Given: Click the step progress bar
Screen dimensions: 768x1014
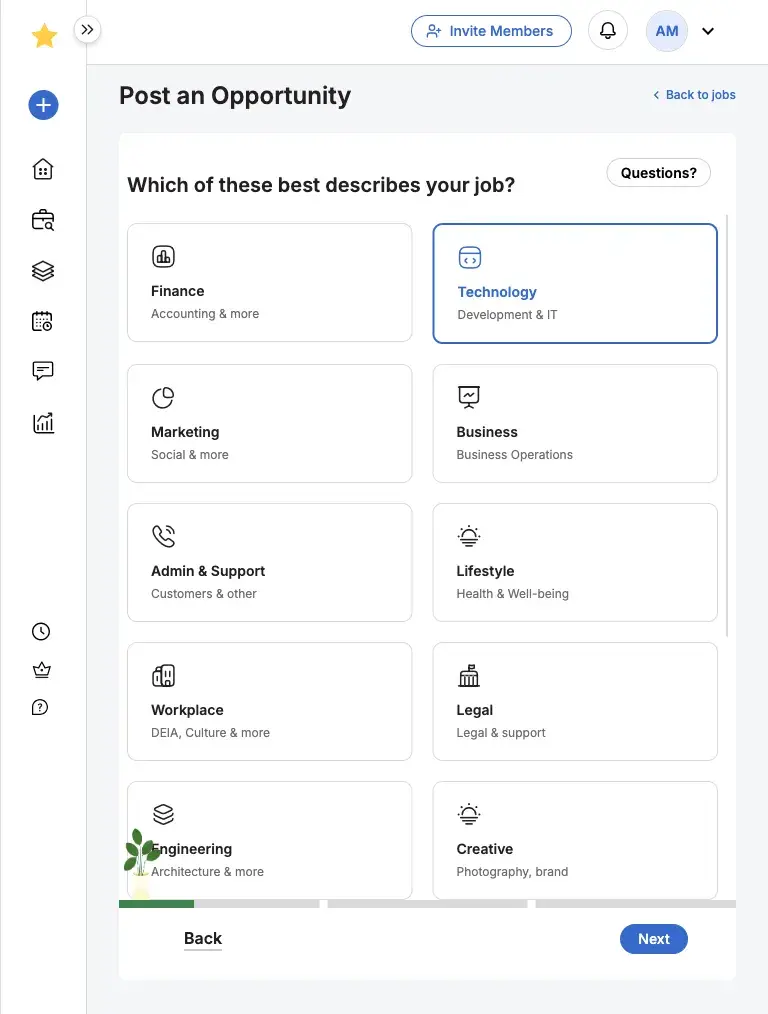Looking at the screenshot, I should point(427,904).
